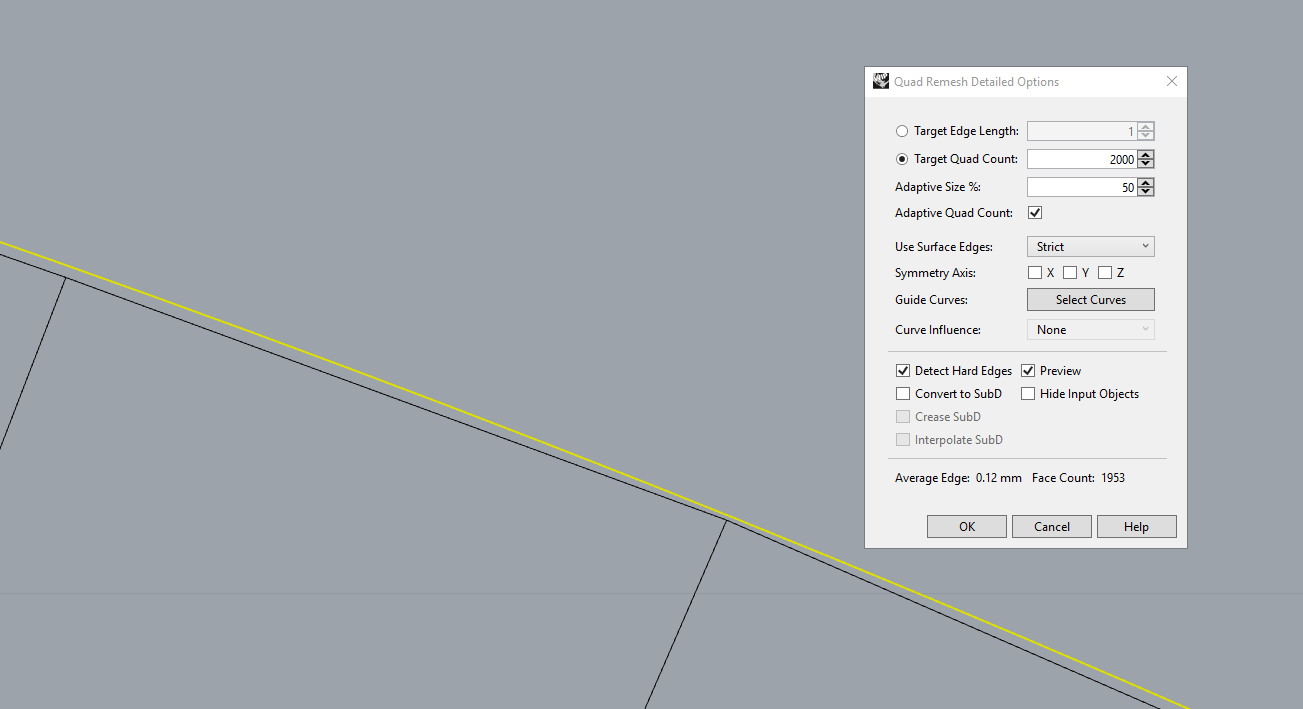1303x709 pixels.
Task: Decrease Adaptive Size % with down arrow
Action: pyautogui.click(x=1146, y=191)
